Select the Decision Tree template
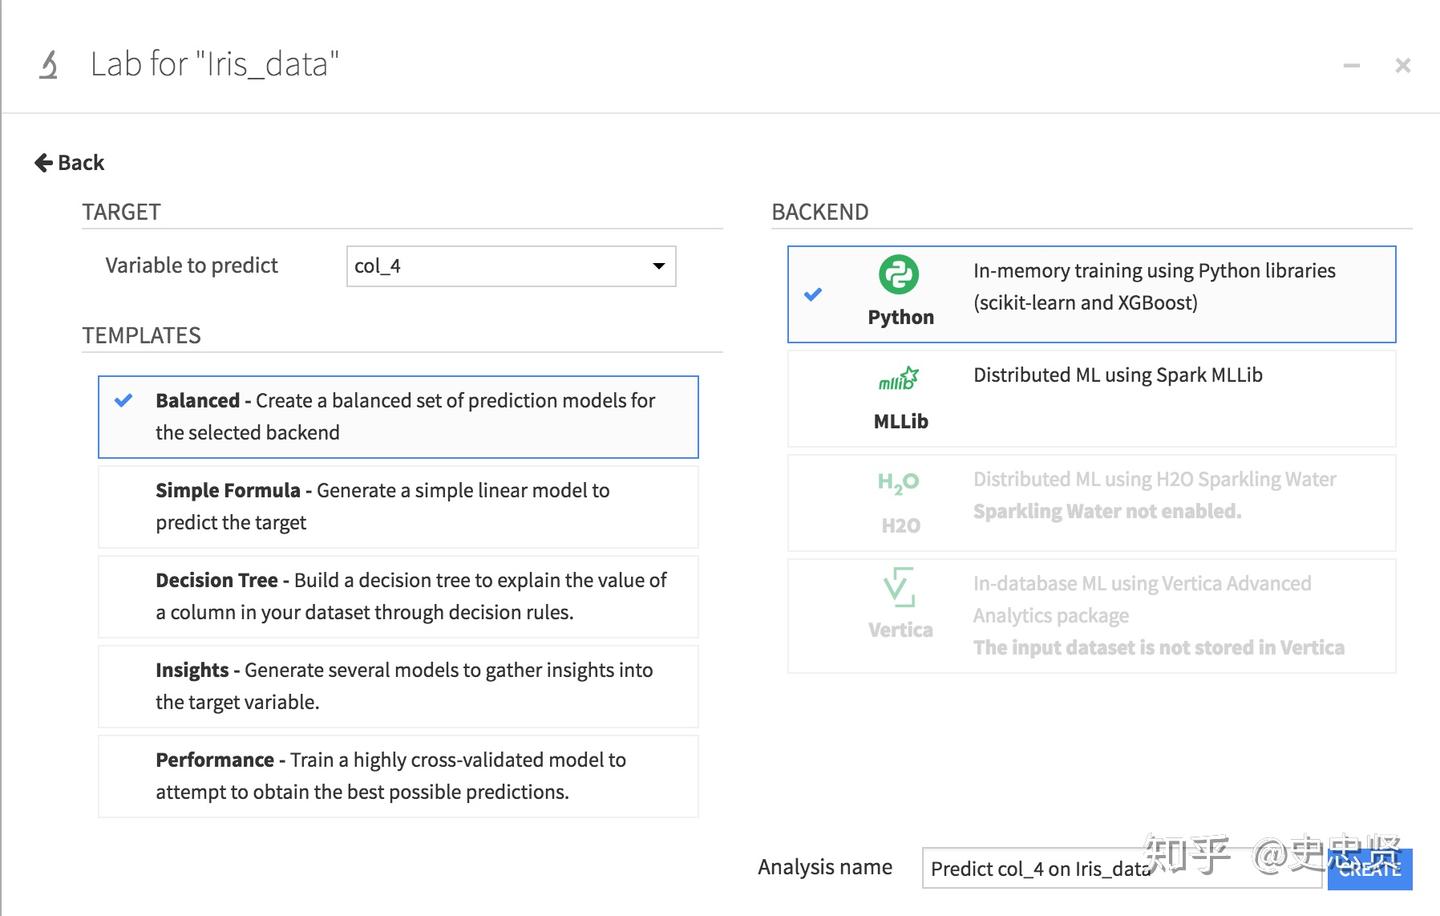The width and height of the screenshot is (1440, 916). coord(398,597)
